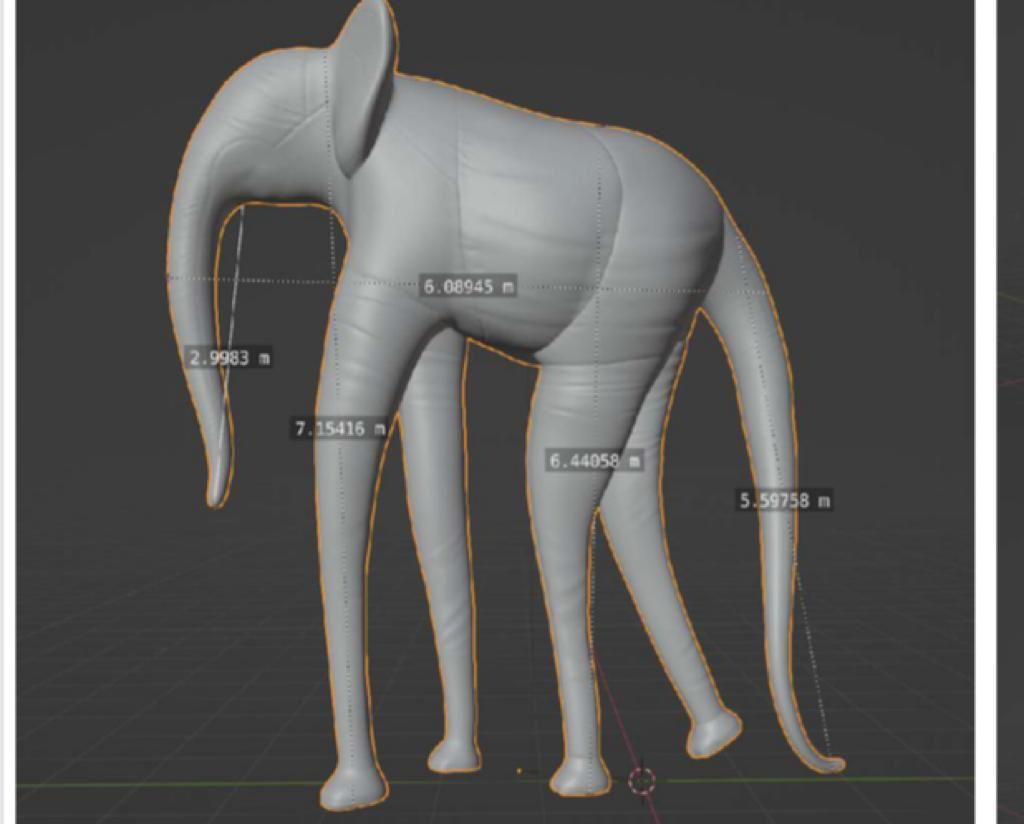Image resolution: width=1024 pixels, height=824 pixels.
Task: Select the elephant's ear
Action: pos(362,85)
